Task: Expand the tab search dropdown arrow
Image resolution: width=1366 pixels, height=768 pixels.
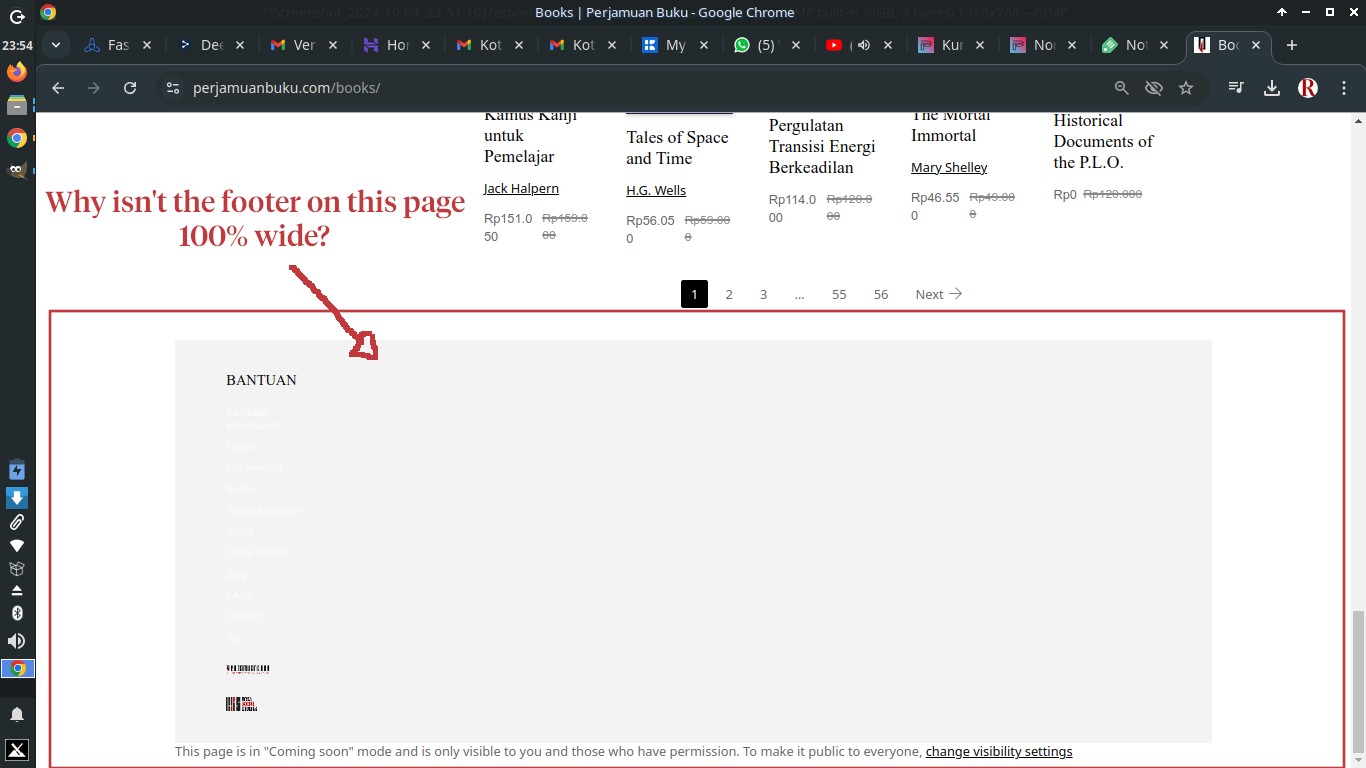Action: pos(56,45)
